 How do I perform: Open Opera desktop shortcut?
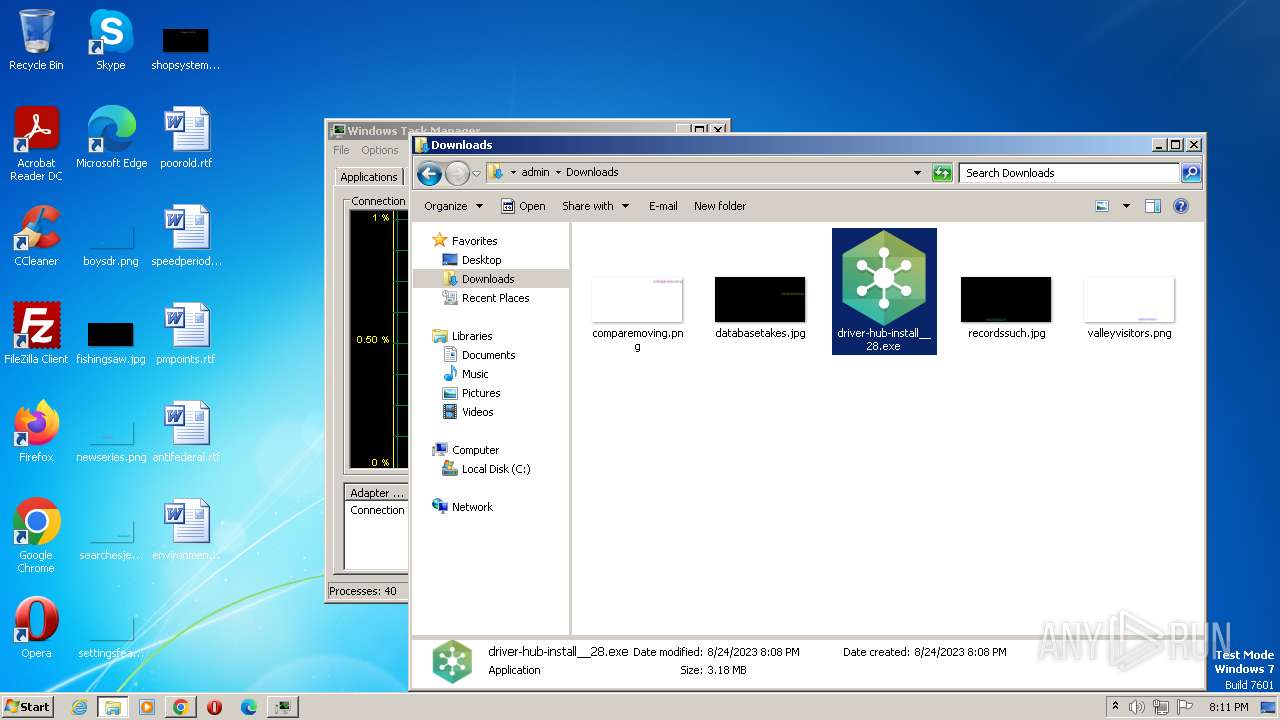click(x=36, y=628)
